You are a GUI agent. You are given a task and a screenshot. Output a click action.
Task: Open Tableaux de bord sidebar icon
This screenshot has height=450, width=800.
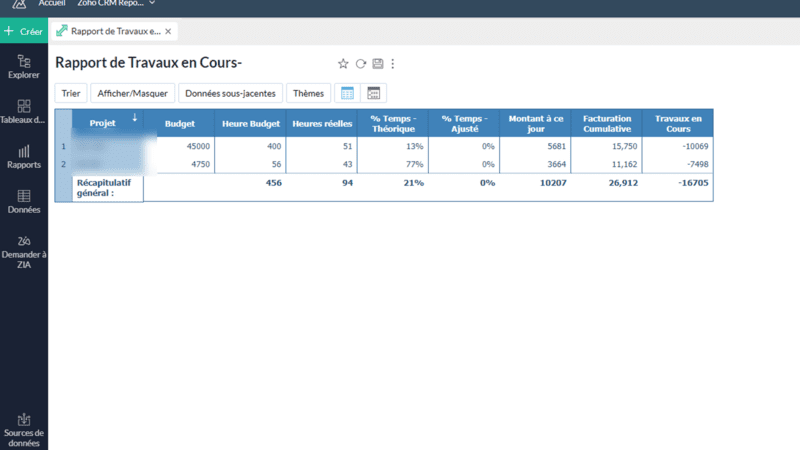(24, 111)
